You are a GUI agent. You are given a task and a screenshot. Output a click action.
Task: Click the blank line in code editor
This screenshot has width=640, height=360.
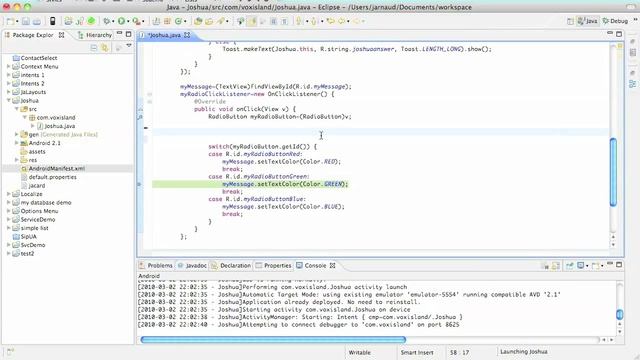coord(380,132)
